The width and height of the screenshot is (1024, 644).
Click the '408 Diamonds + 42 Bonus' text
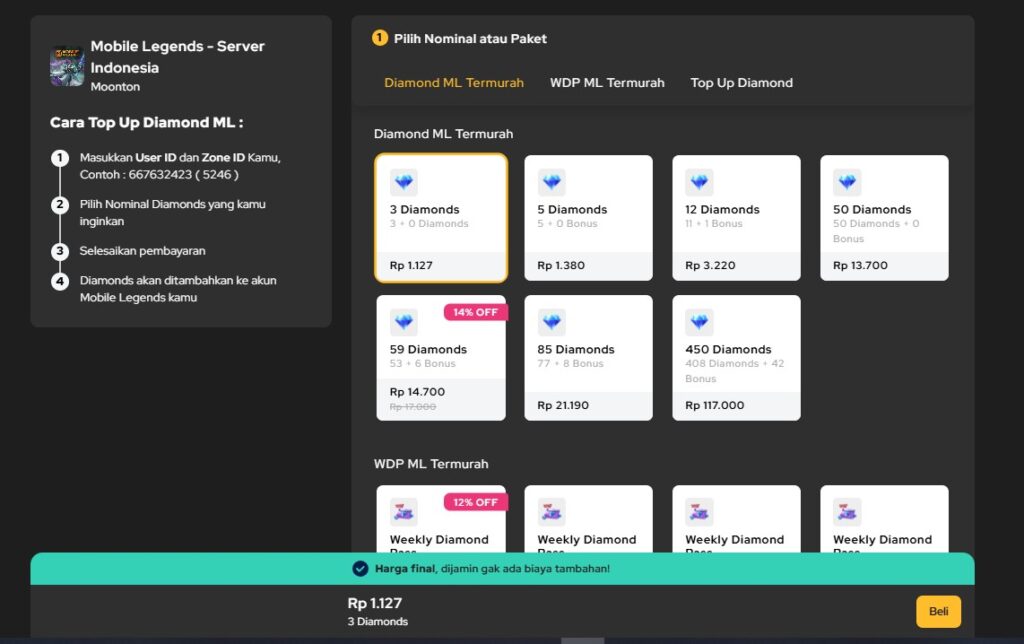click(735, 370)
